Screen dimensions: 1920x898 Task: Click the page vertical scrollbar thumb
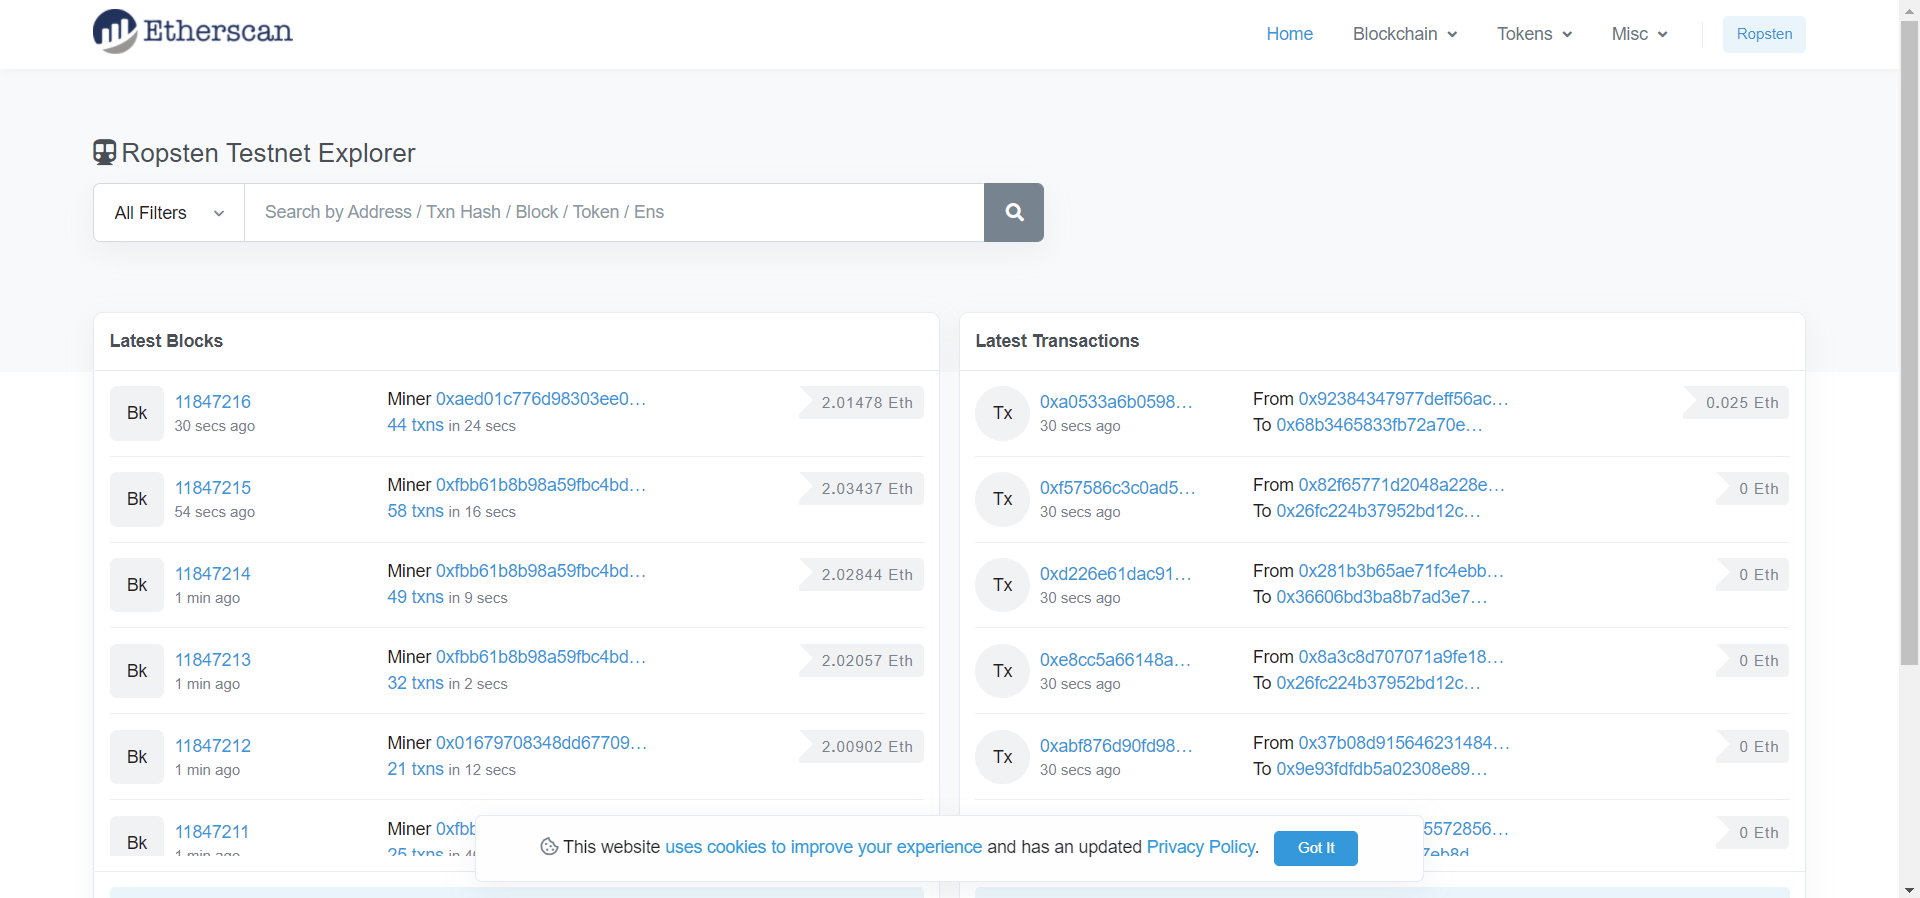(x=1909, y=342)
